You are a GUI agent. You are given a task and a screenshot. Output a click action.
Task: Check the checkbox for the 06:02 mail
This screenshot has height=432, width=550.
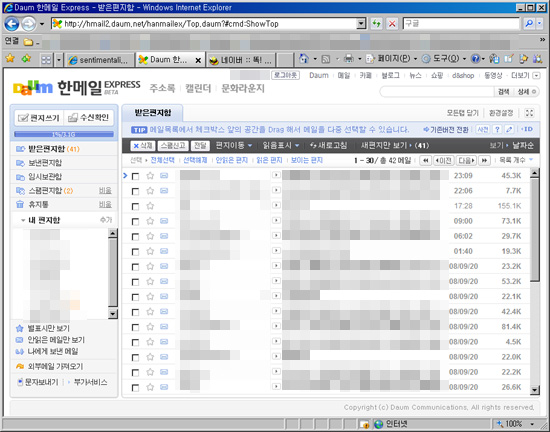pyautogui.click(x=135, y=237)
